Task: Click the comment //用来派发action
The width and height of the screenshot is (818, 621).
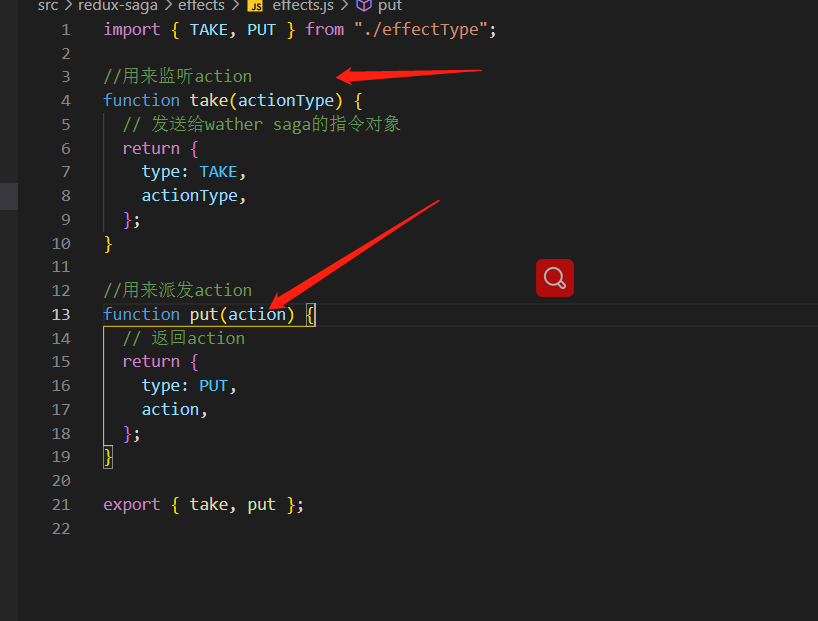Action: (x=177, y=290)
